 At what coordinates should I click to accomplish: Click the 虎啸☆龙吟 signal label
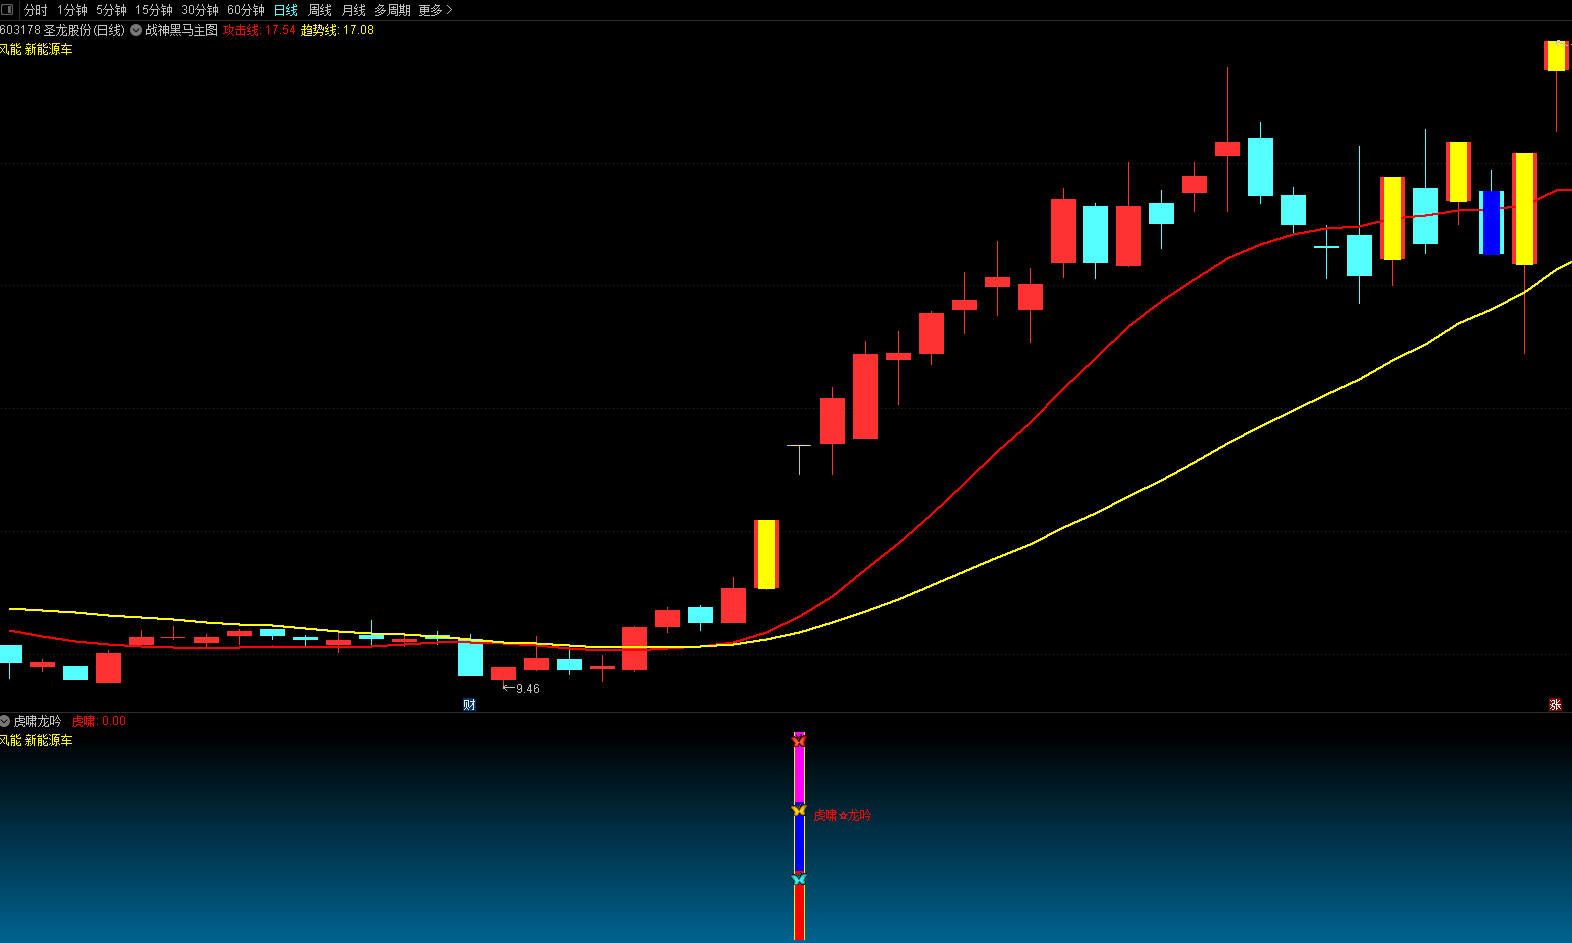tap(842, 815)
